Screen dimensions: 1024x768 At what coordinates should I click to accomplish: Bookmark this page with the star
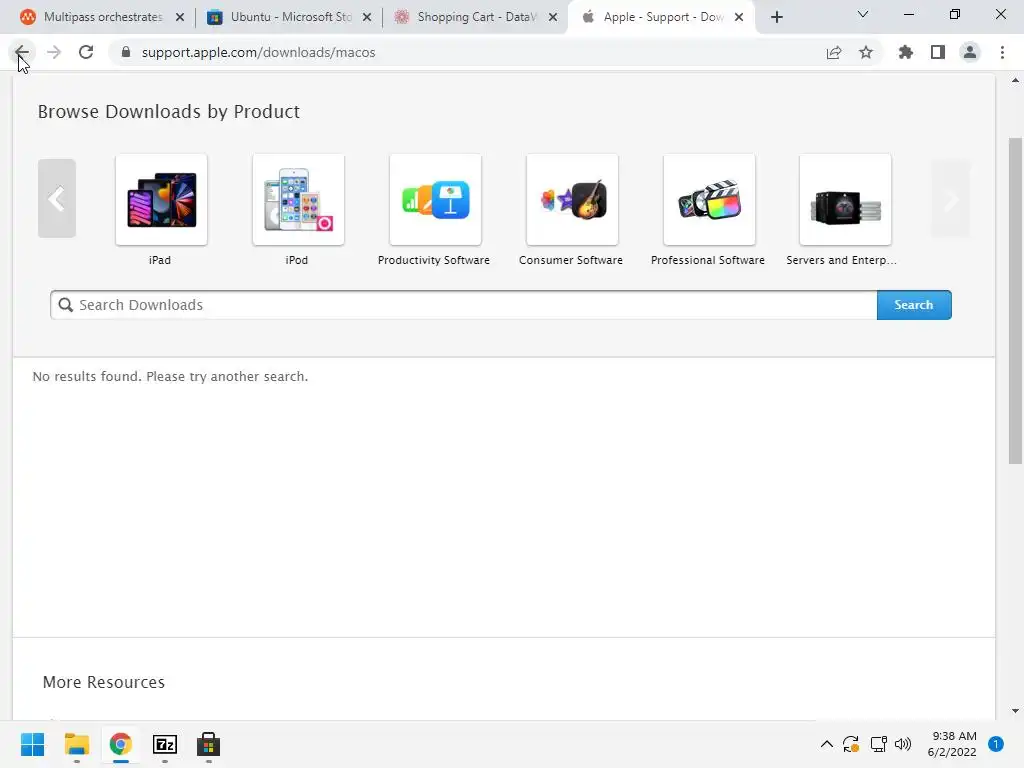pos(865,52)
